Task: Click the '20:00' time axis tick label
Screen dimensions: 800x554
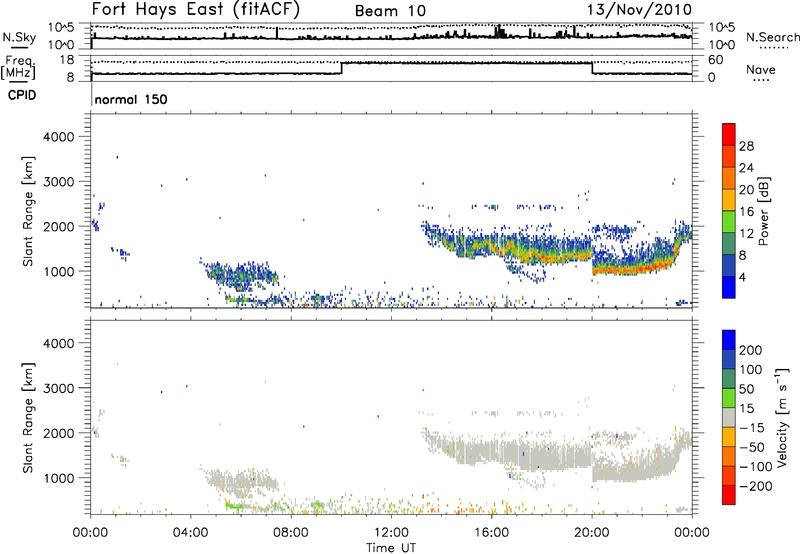Action: click(x=592, y=533)
